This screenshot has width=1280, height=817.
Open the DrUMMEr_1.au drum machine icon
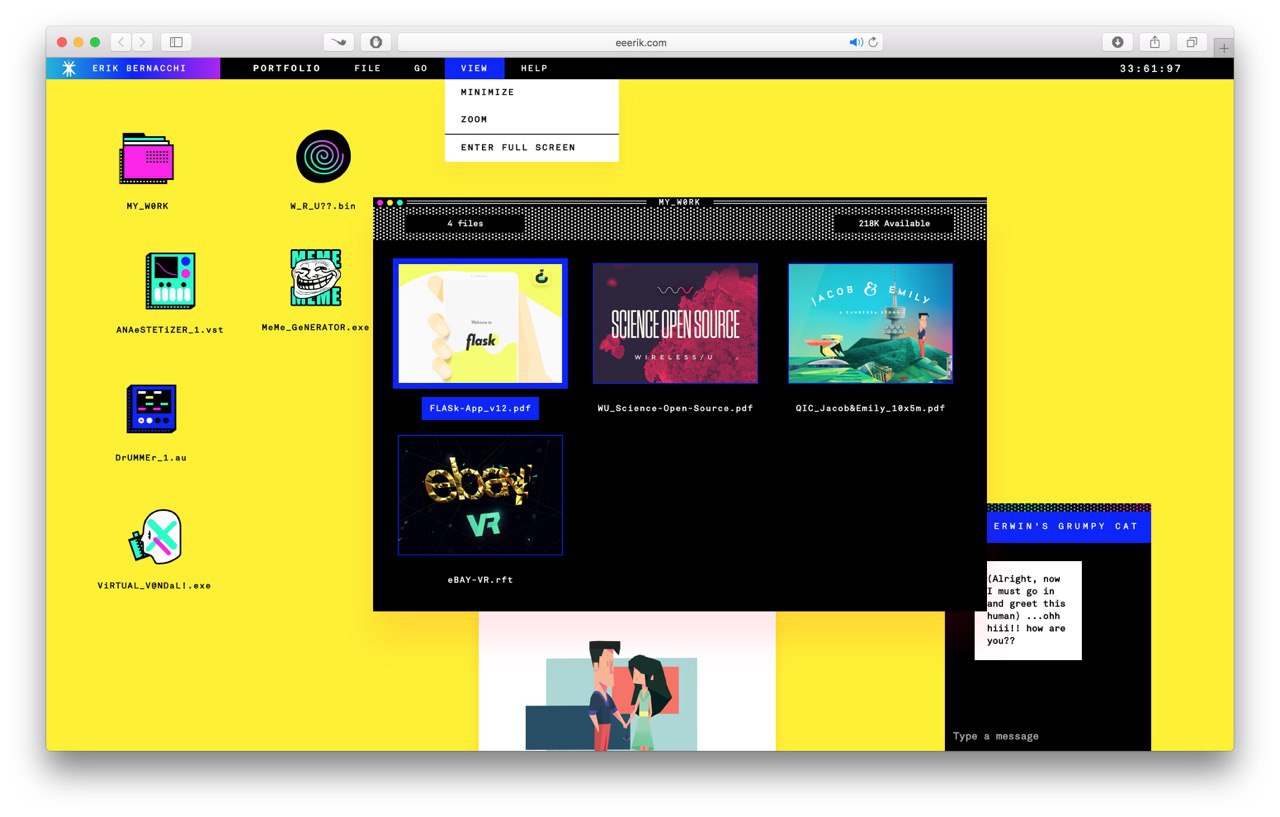[x=151, y=409]
